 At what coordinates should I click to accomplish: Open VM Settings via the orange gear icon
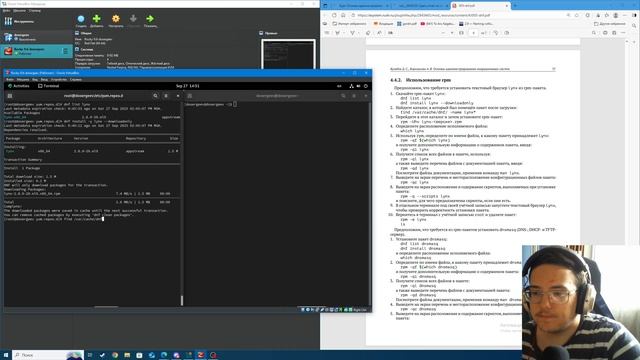pos(116,20)
